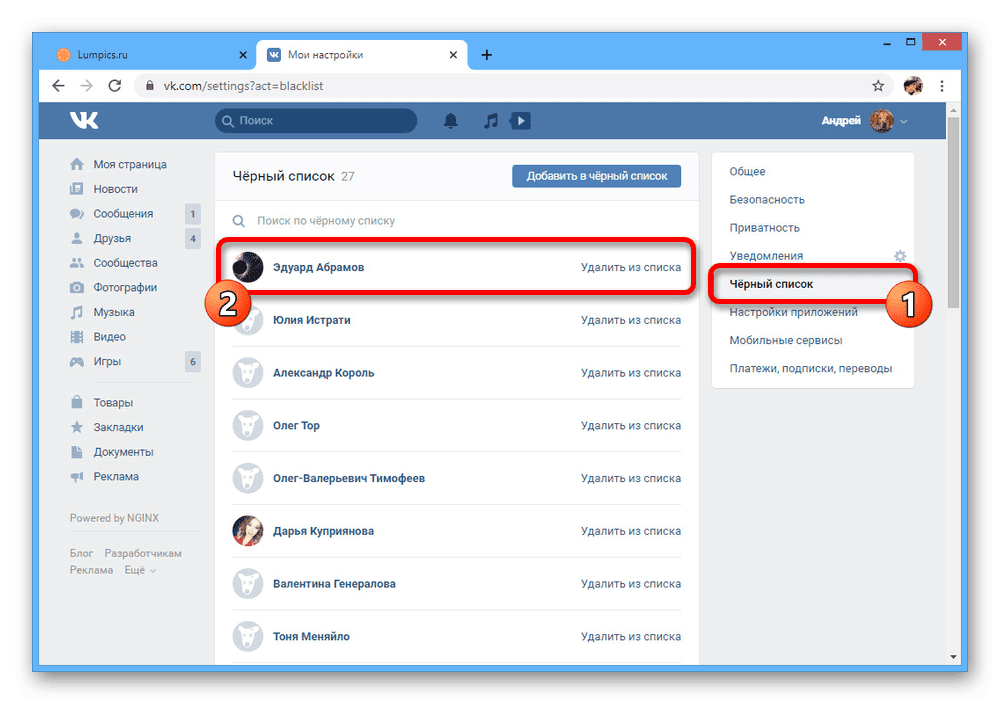Viewport: 1000px width, 704px height.
Task: Open Олег-Валерьевич Тимофеев profile name
Action: coord(349,478)
